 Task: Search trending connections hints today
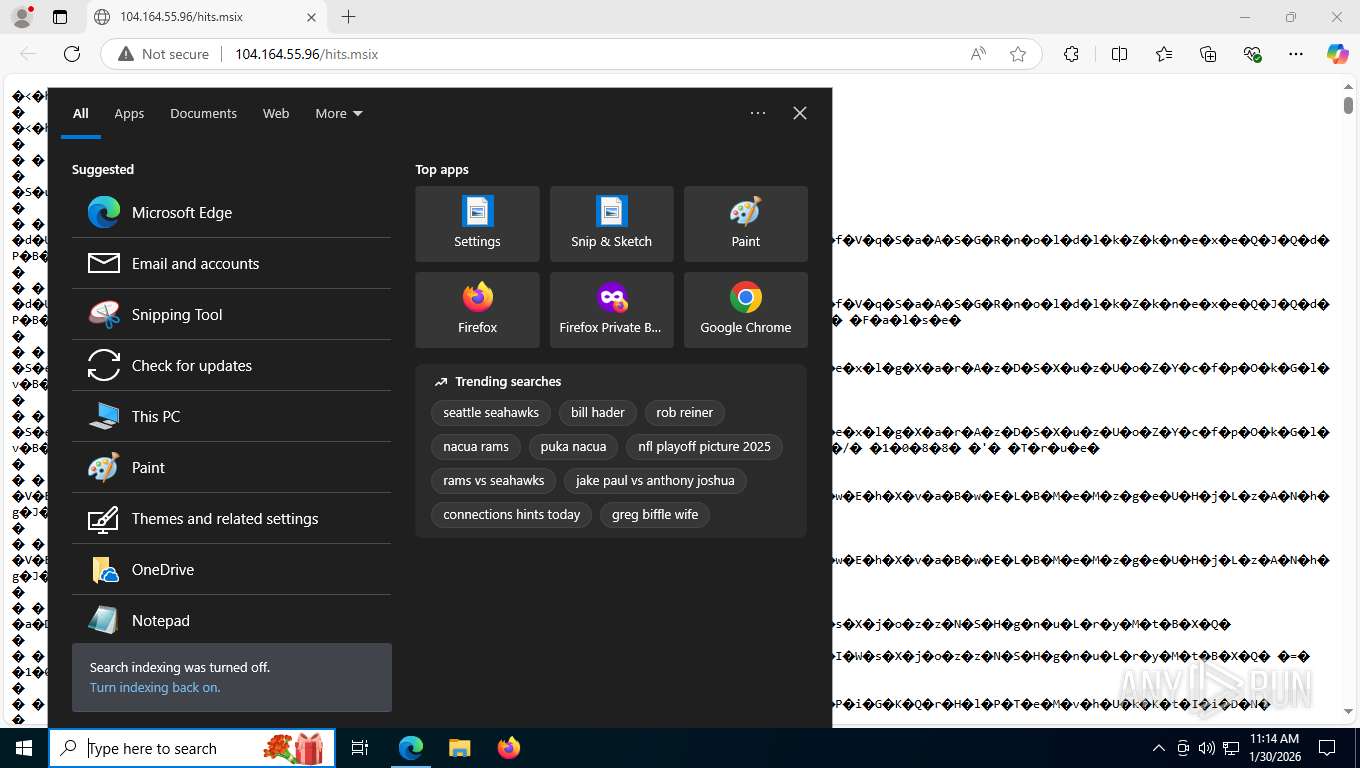click(512, 514)
